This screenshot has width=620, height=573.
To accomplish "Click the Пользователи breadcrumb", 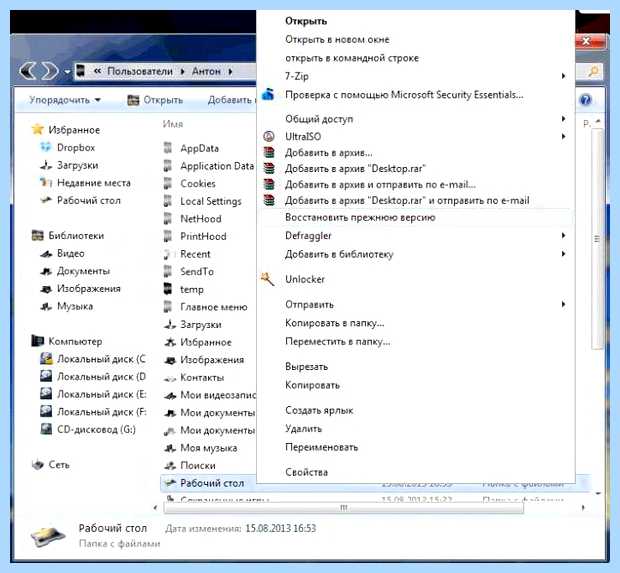I will pyautogui.click(x=140, y=72).
